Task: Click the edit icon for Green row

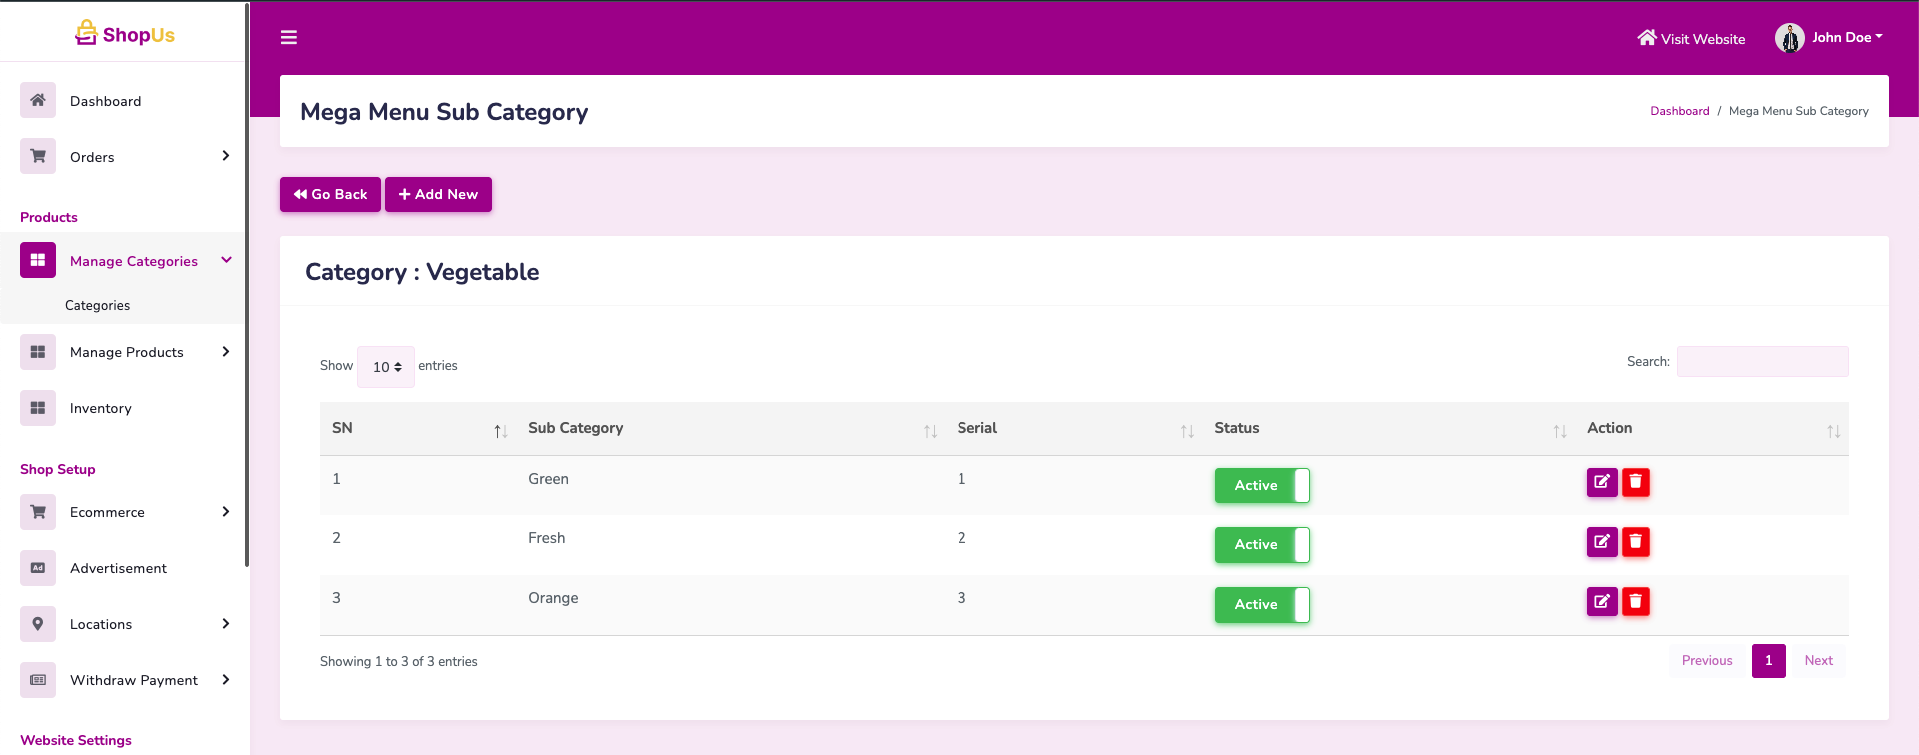Action: (x=1601, y=482)
